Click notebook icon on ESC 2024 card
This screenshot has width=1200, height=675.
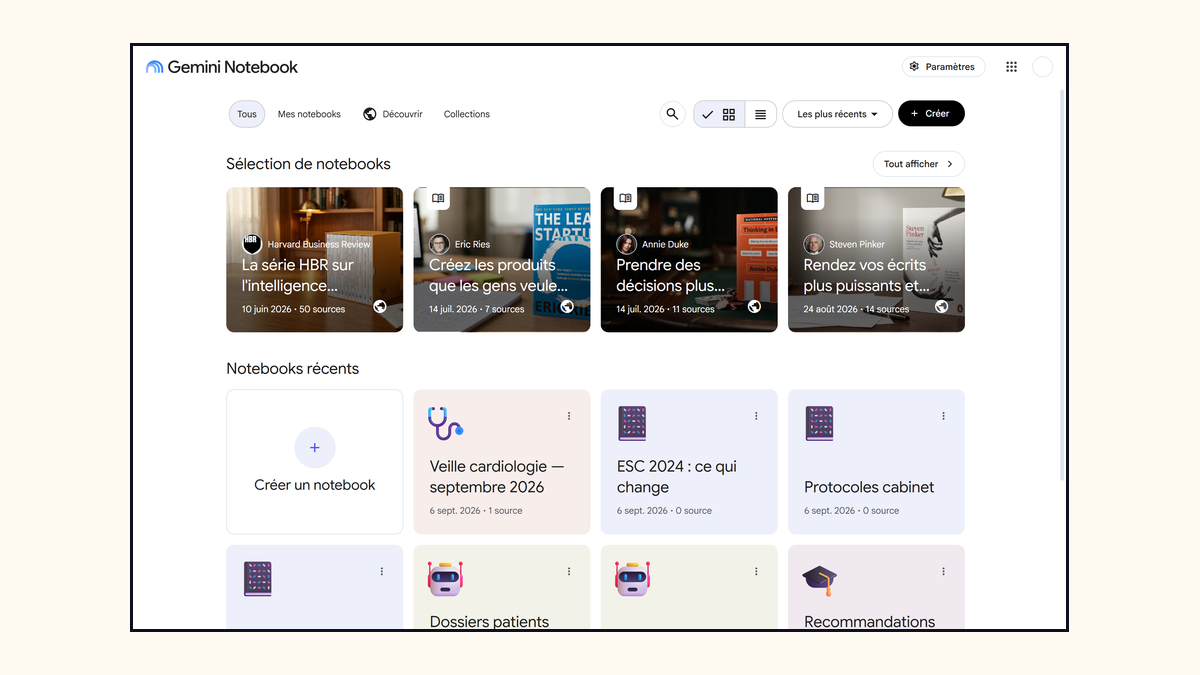[632, 423]
